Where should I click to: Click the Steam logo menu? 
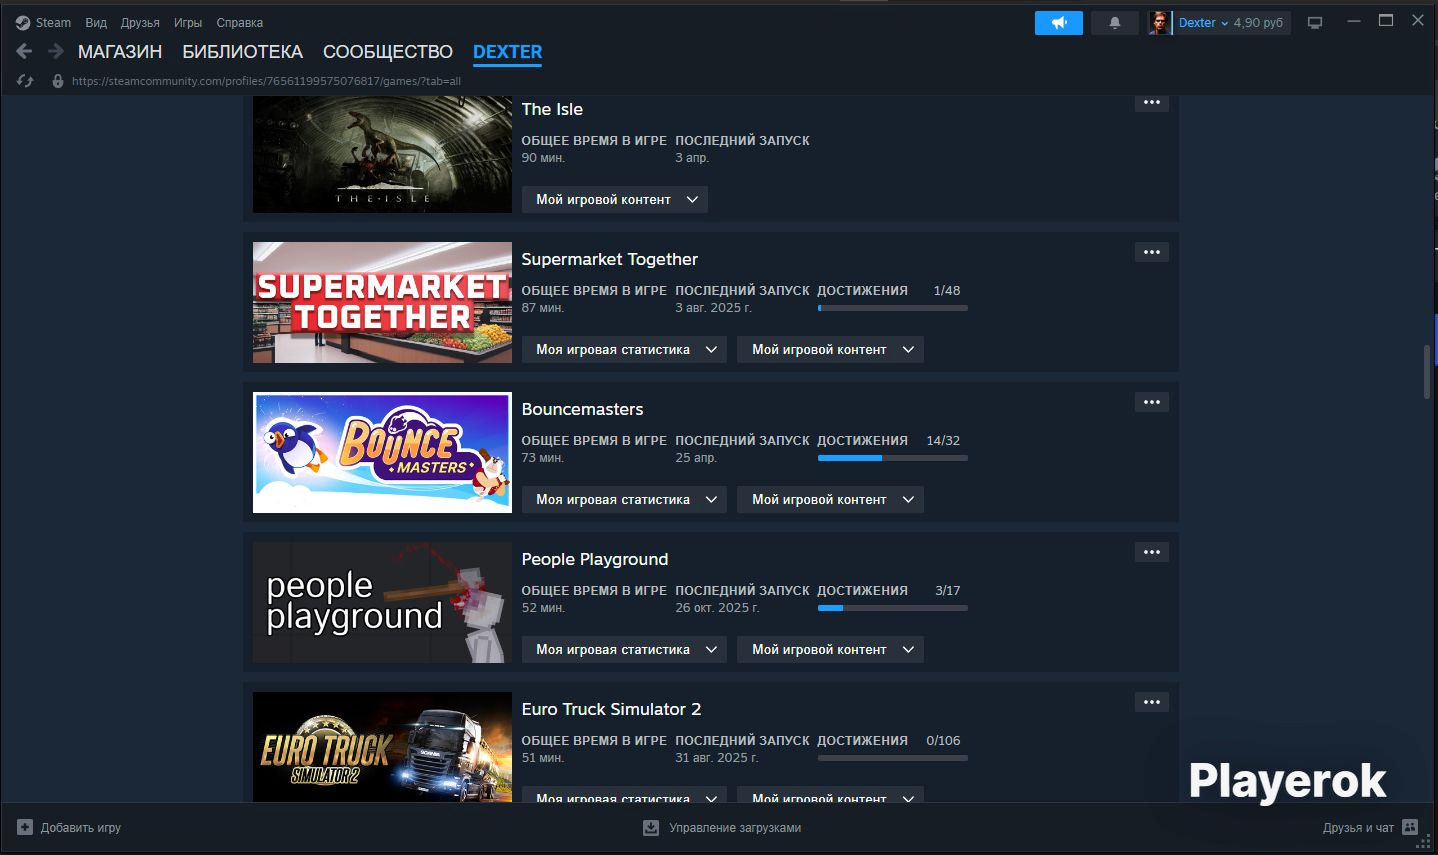pos(43,22)
